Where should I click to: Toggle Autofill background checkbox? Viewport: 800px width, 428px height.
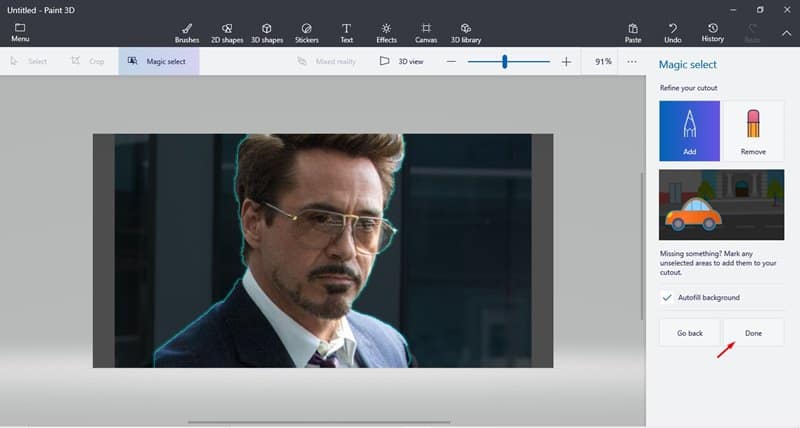tap(667, 297)
